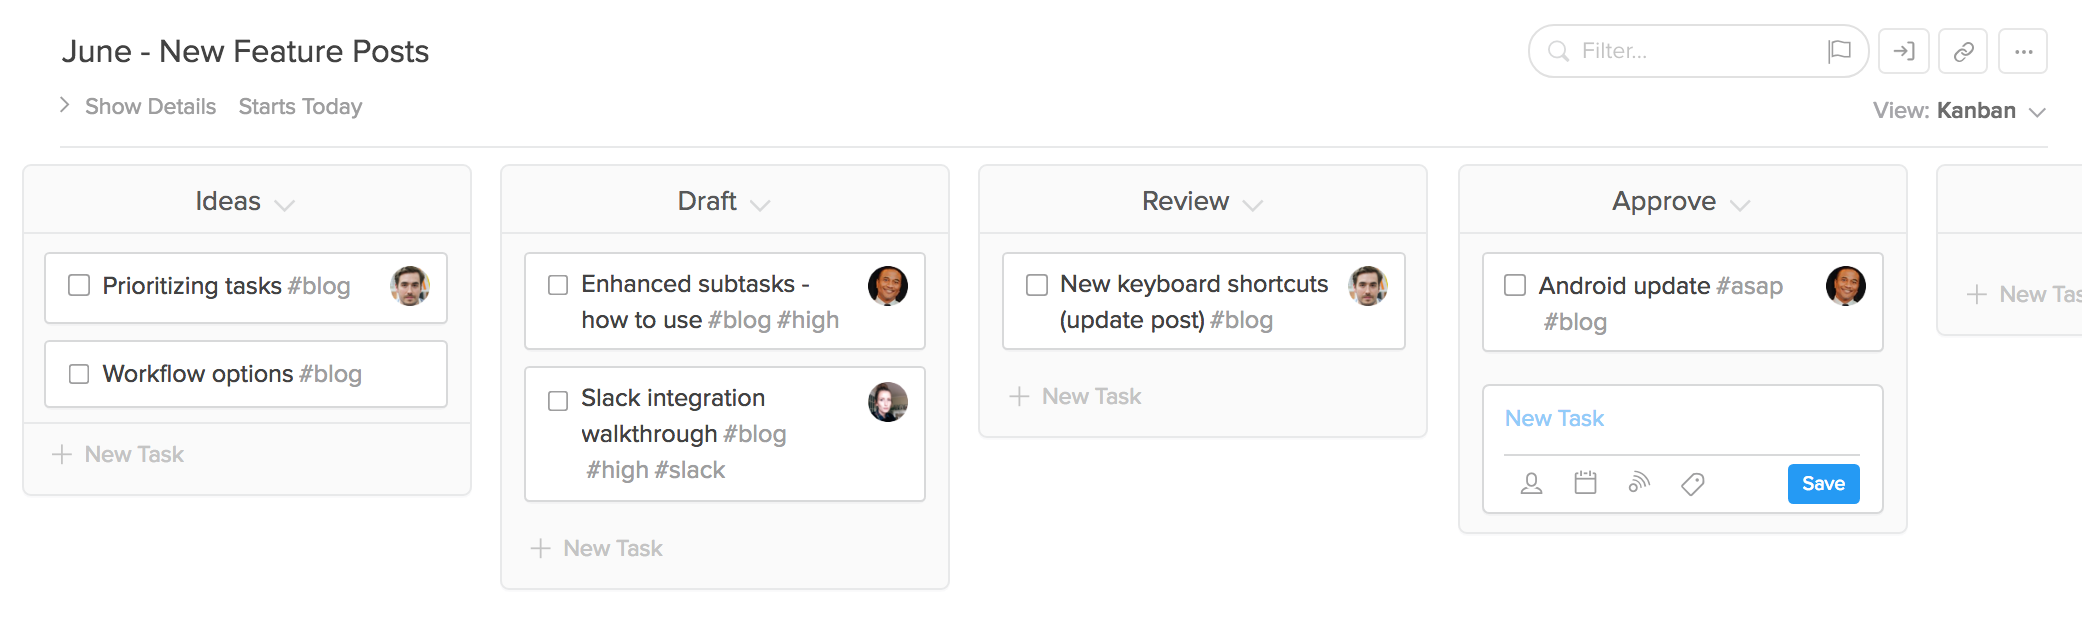Click the sign-in arrow icon button
This screenshot has height=640, width=2082.
point(1904,51)
